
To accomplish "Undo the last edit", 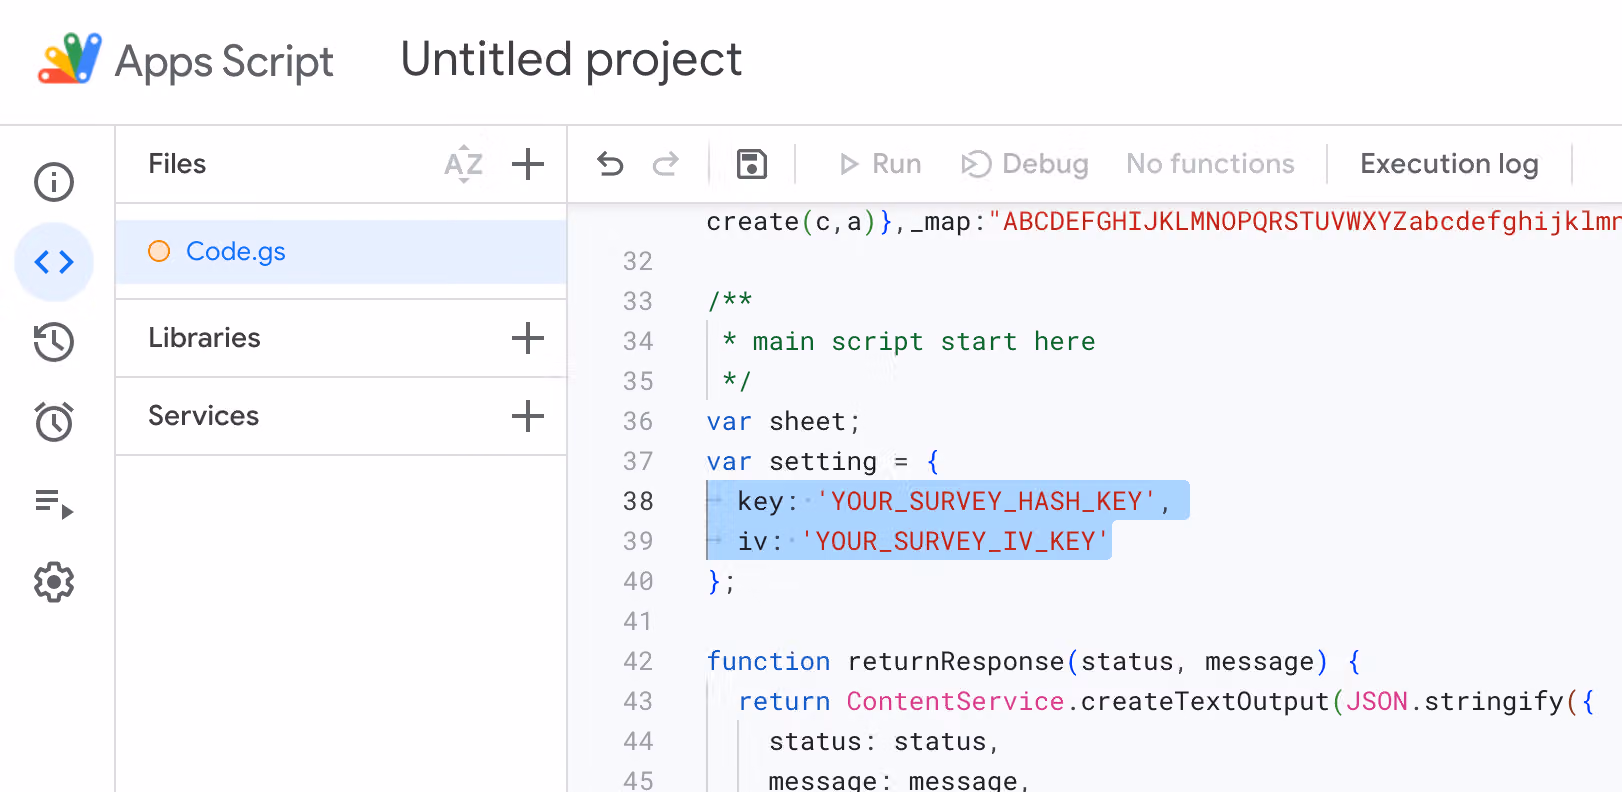I will 610,163.
